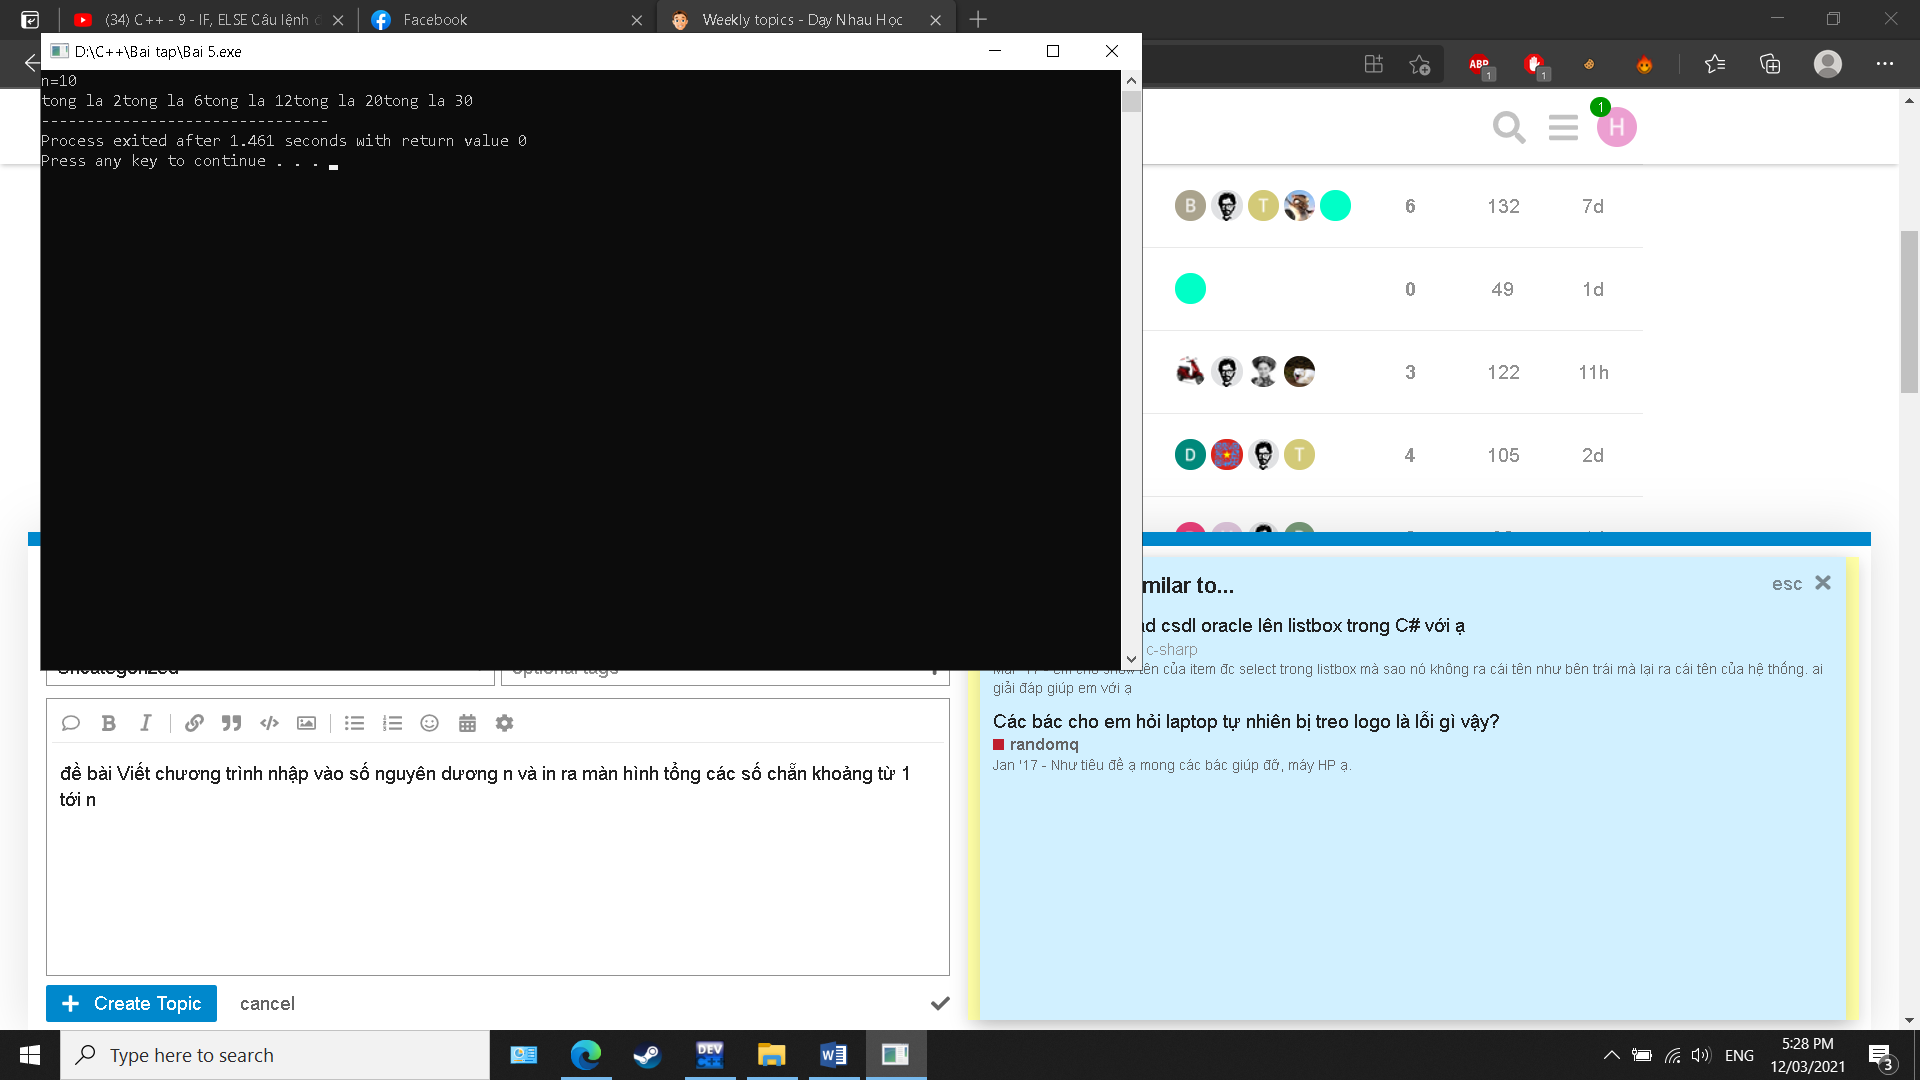Click the browser tab actions icon
The height and width of the screenshot is (1080, 1920).
[30, 20]
